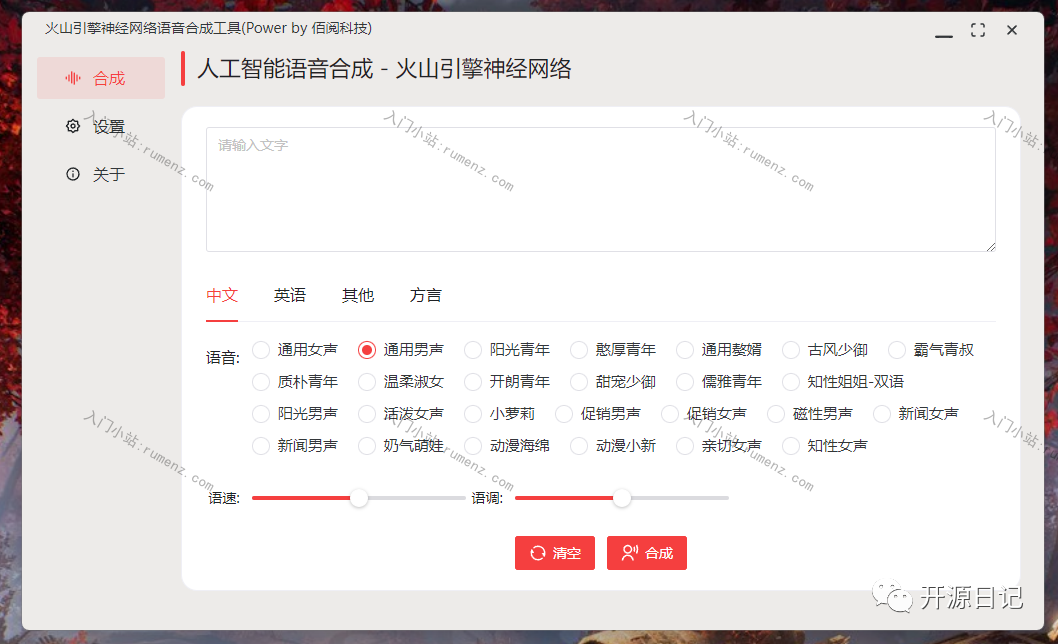Screen dimensions: 1058x644
Task: Click the info icon beside 关于
Action: pos(73,174)
